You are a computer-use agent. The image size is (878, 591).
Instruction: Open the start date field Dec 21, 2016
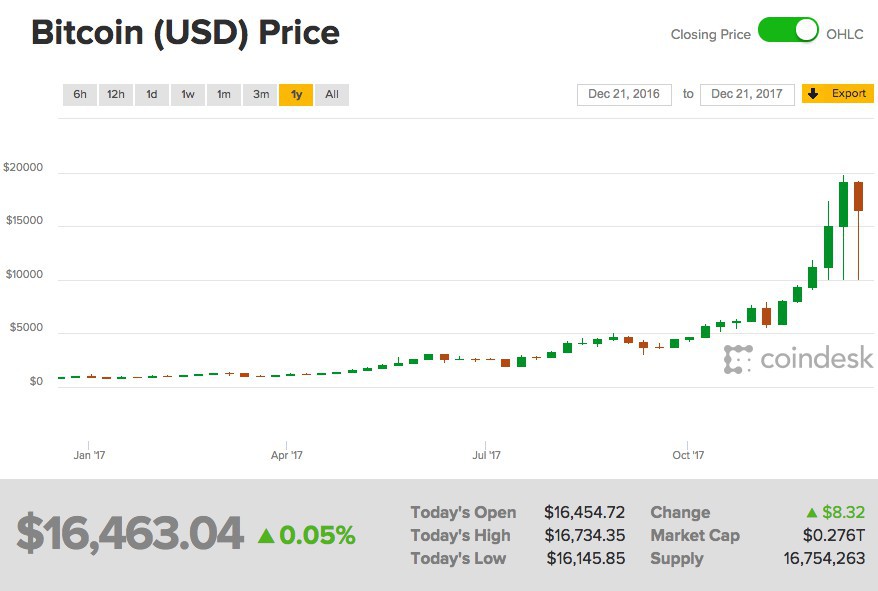pos(623,93)
